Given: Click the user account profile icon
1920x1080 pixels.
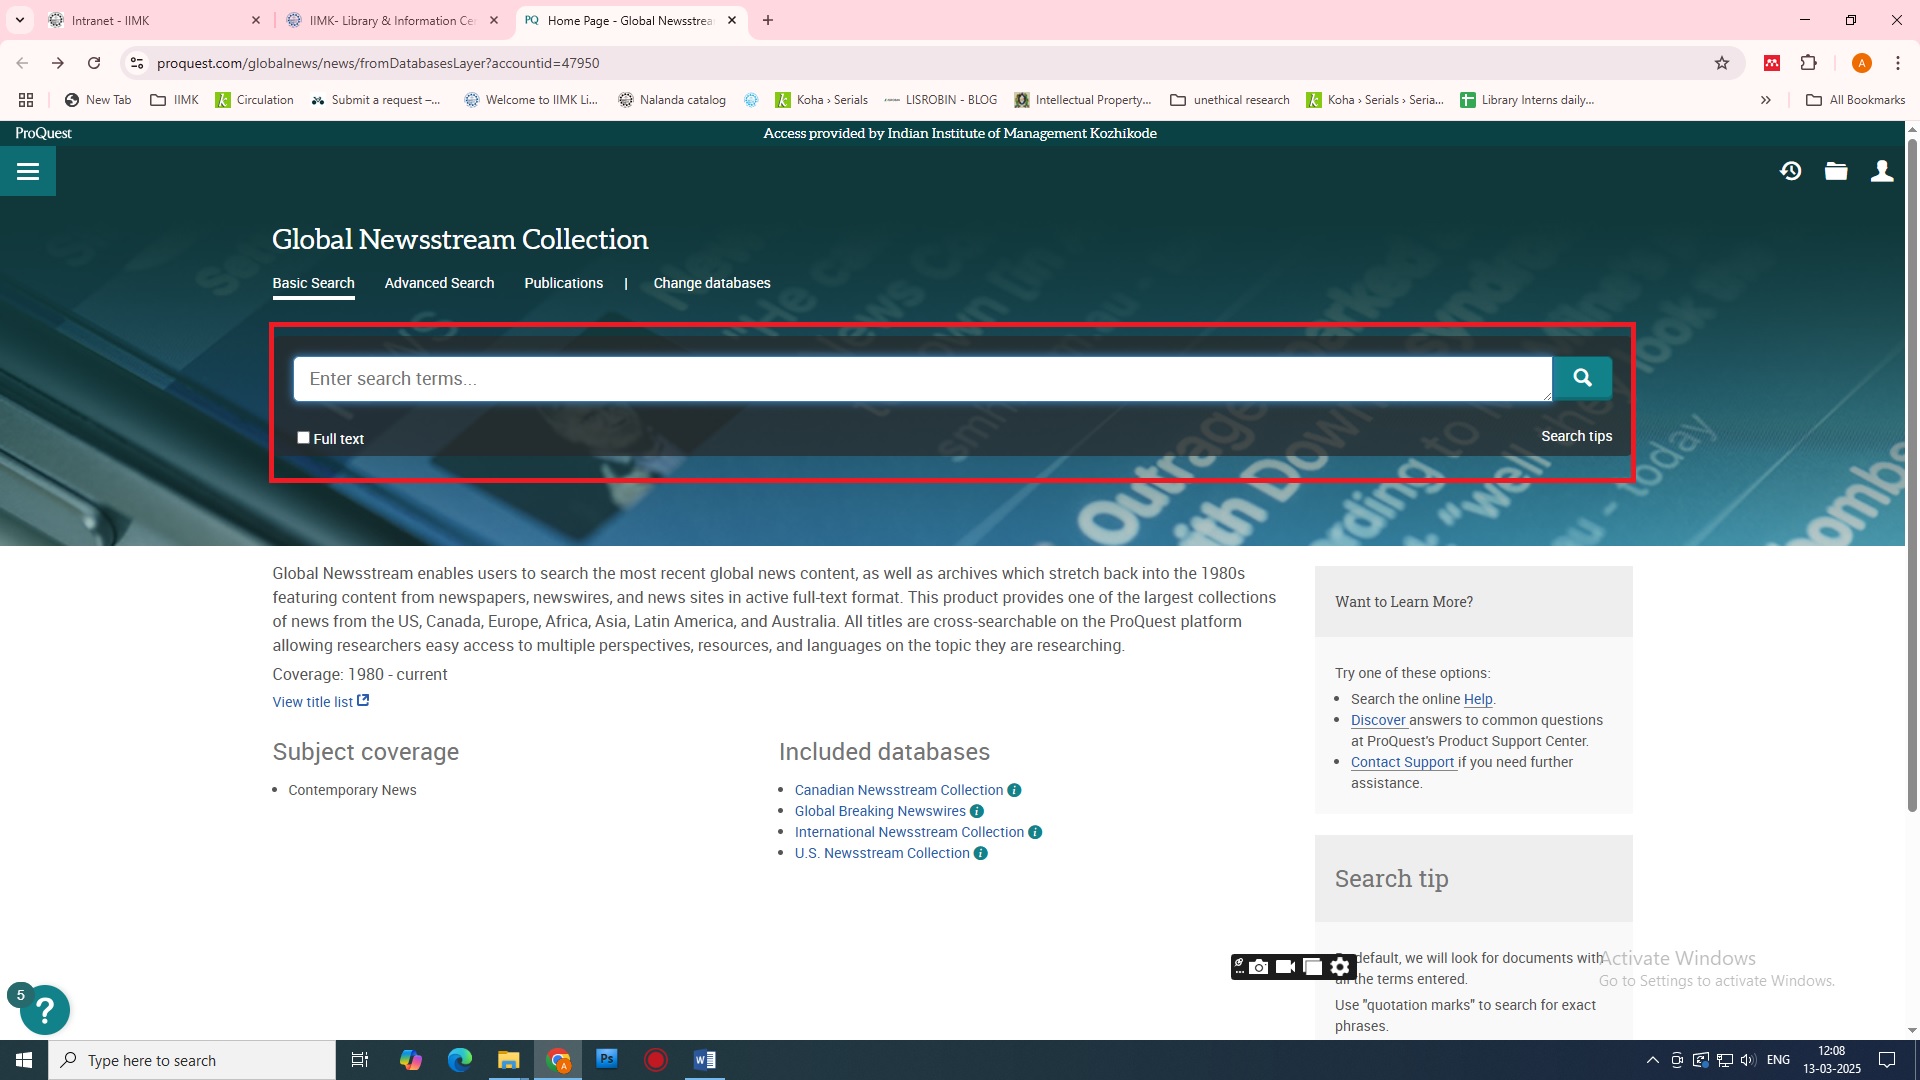Looking at the screenshot, I should click(1882, 171).
